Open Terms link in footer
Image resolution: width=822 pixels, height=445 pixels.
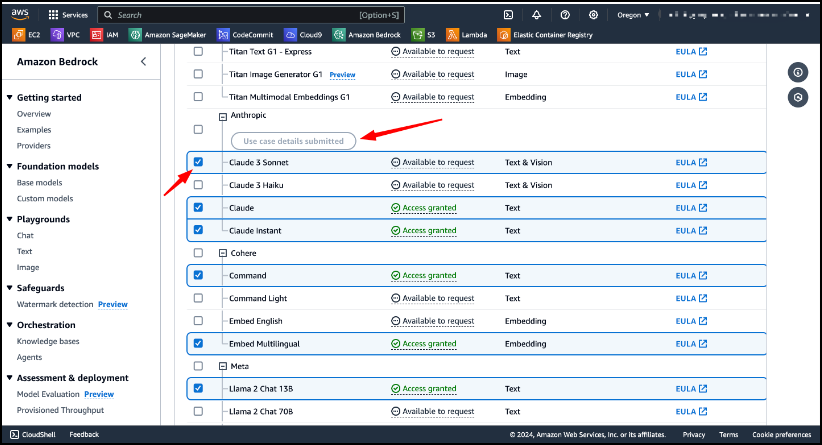coord(728,435)
